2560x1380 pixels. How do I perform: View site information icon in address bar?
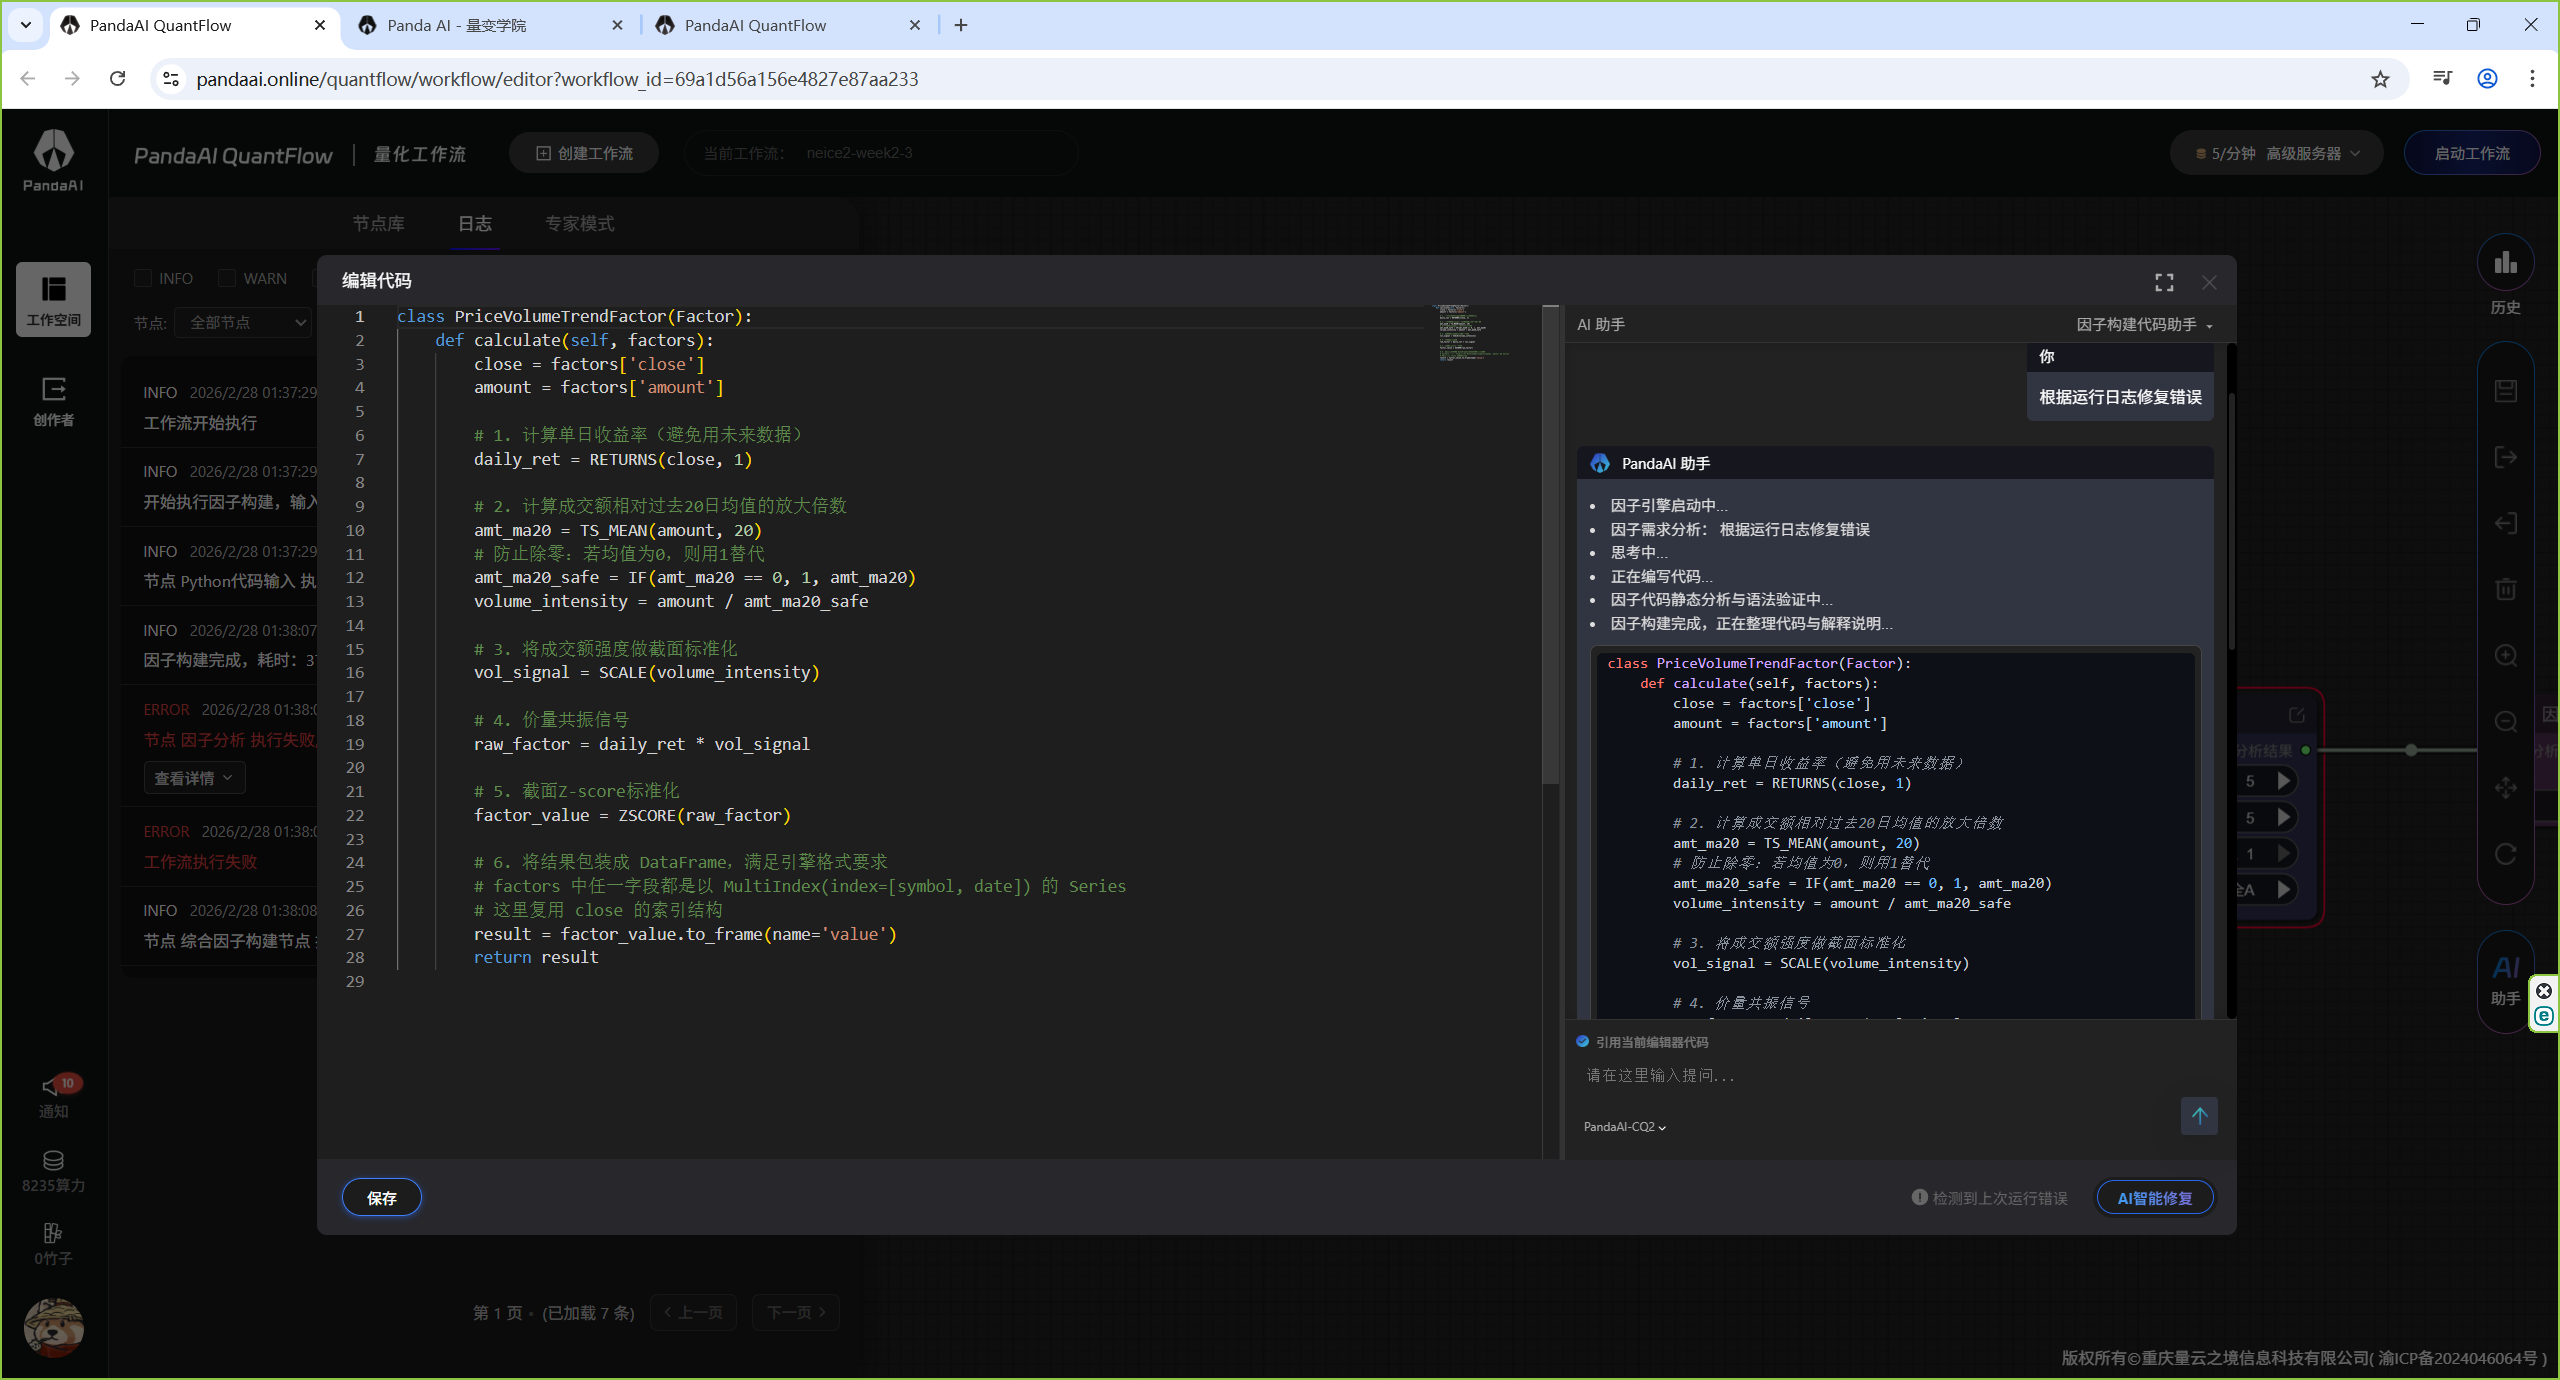[x=171, y=79]
